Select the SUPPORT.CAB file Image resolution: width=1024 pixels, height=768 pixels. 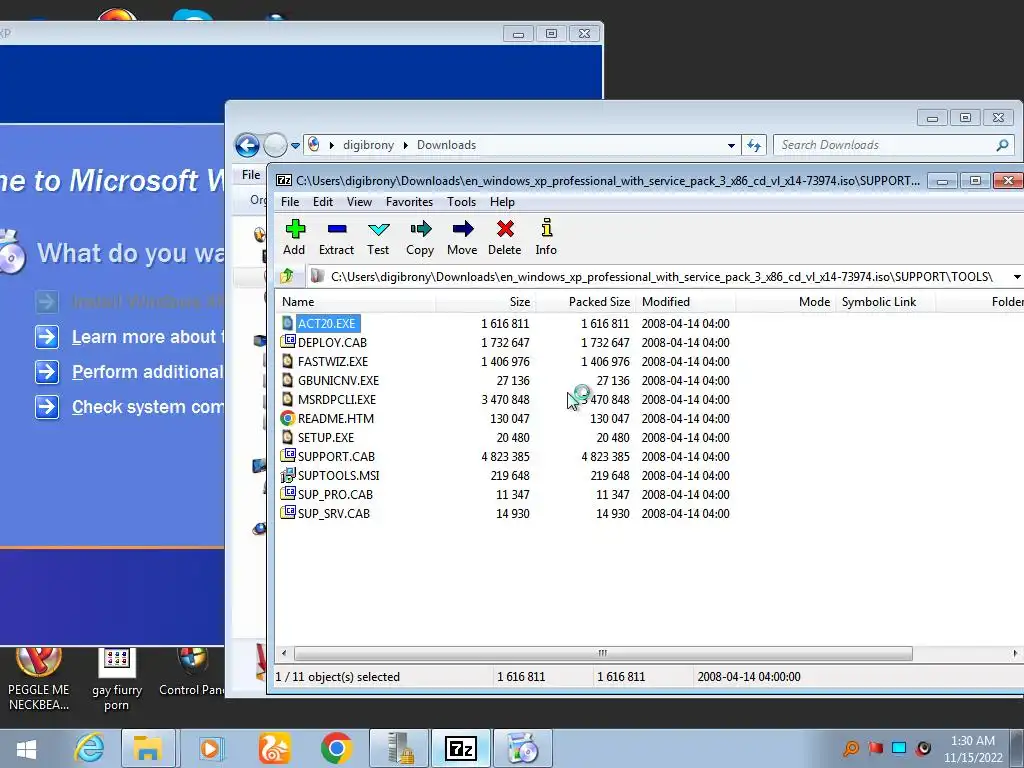click(336, 456)
